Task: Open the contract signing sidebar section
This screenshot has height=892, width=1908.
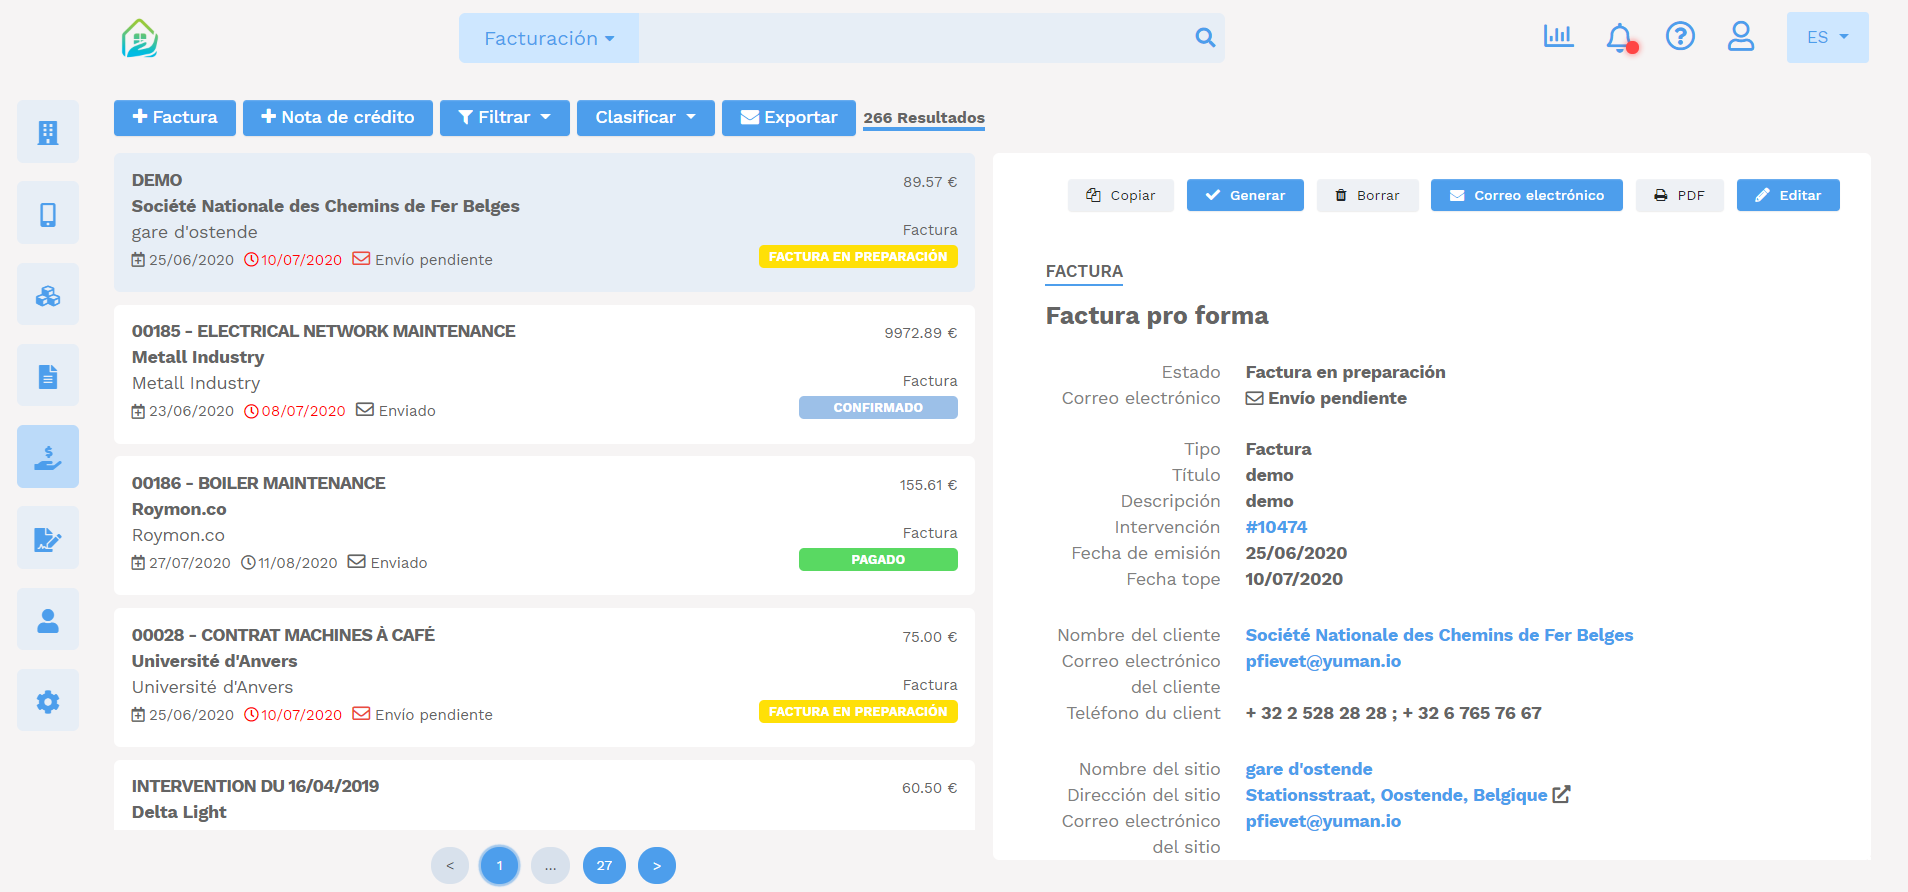Action: click(x=48, y=539)
